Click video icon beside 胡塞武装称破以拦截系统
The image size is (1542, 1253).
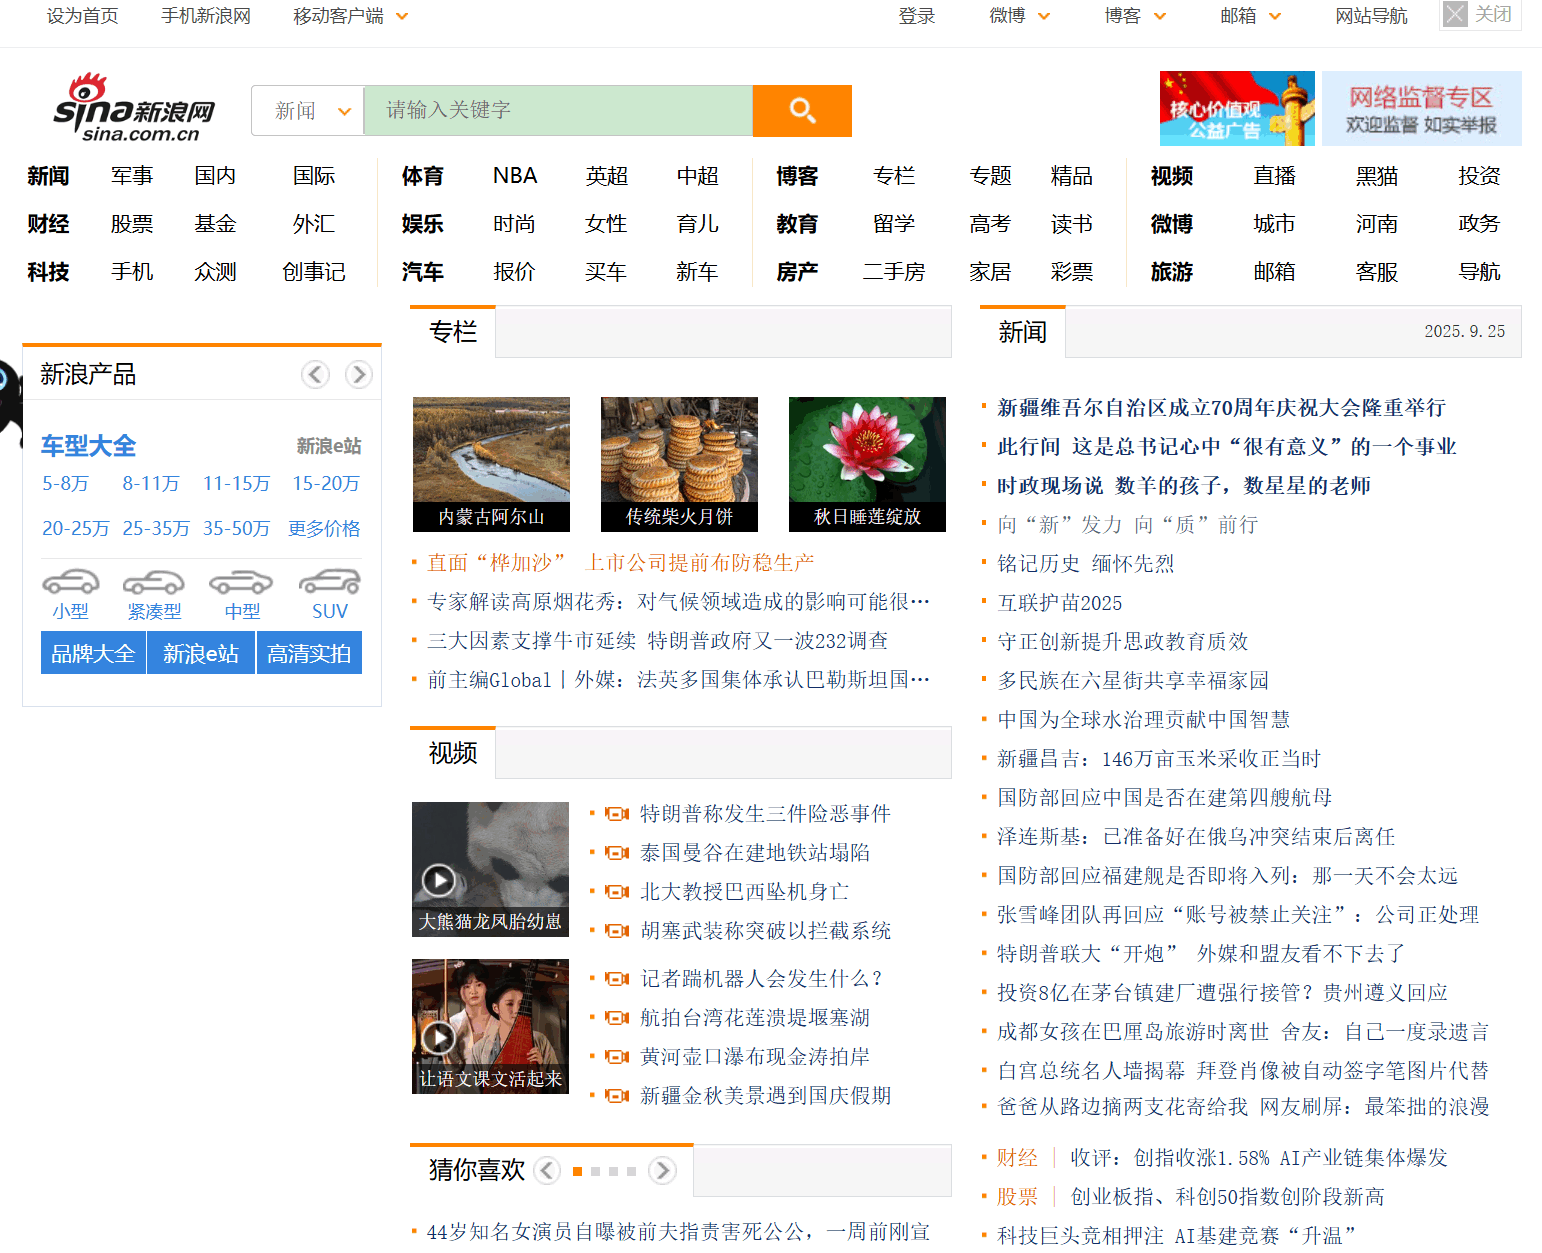617,931
